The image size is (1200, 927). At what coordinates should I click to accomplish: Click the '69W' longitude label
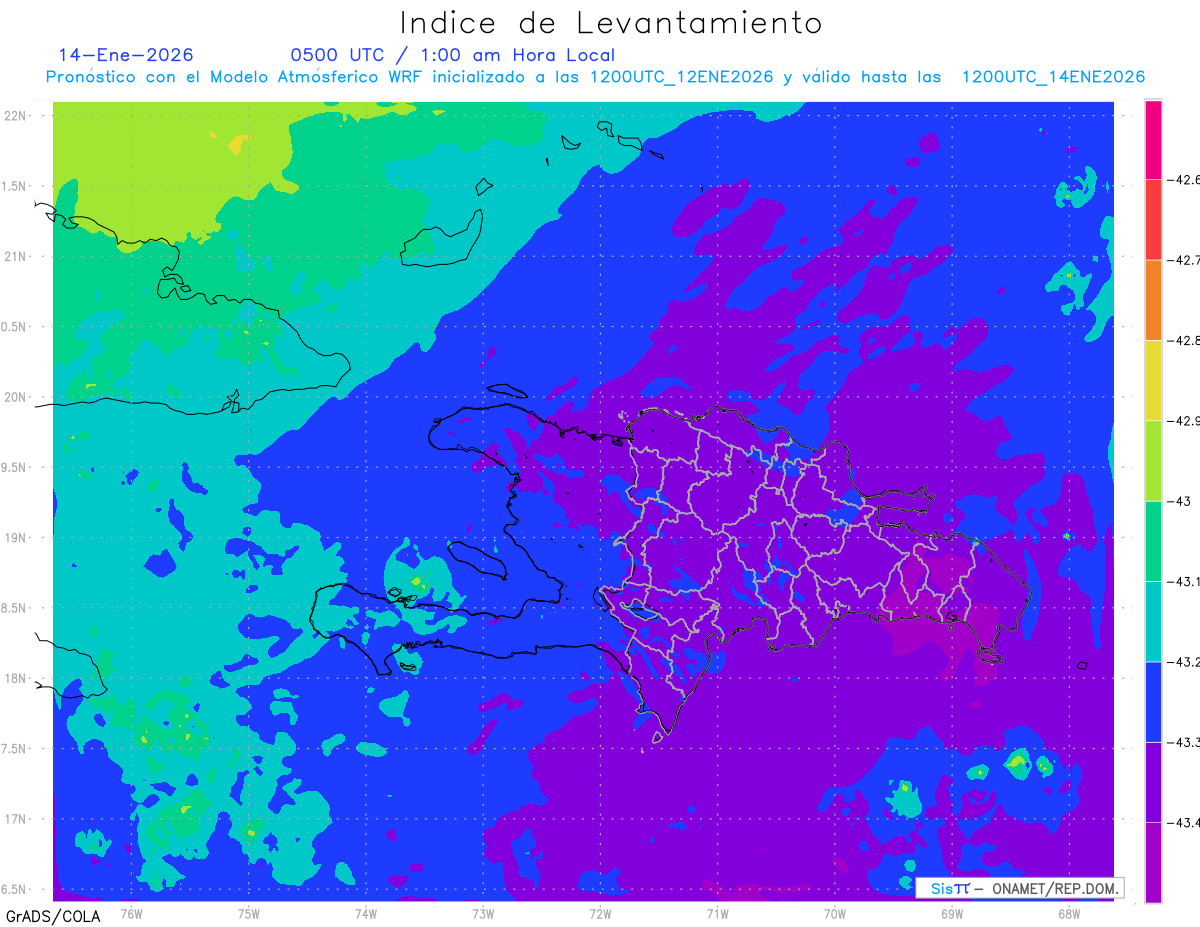point(952,912)
